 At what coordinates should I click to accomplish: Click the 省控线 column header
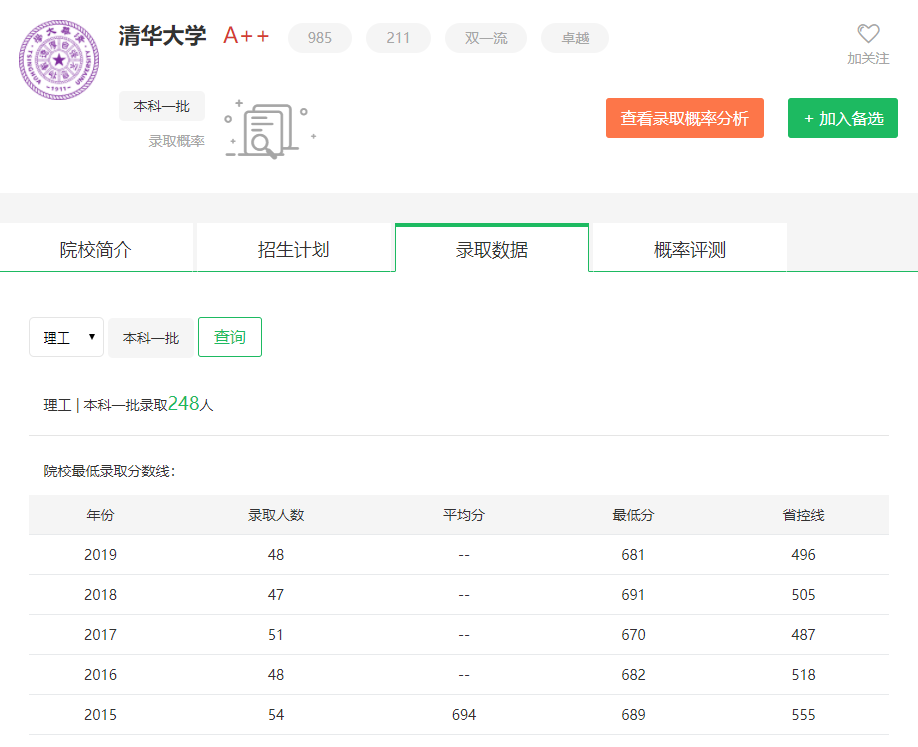click(x=803, y=515)
